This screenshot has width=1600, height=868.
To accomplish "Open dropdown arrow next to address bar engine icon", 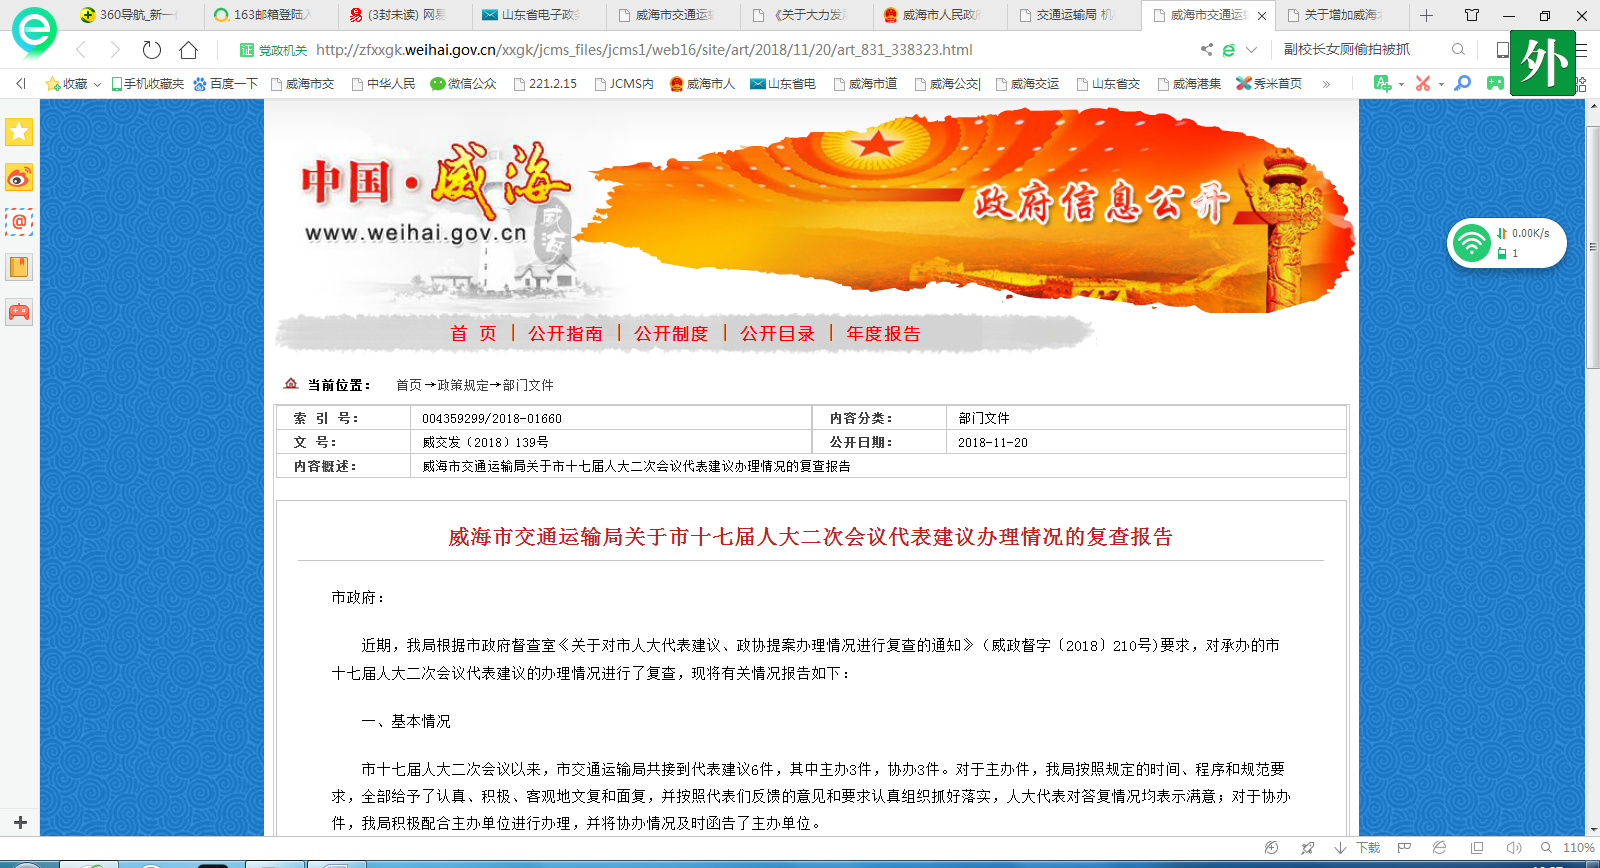I will (x=1251, y=50).
